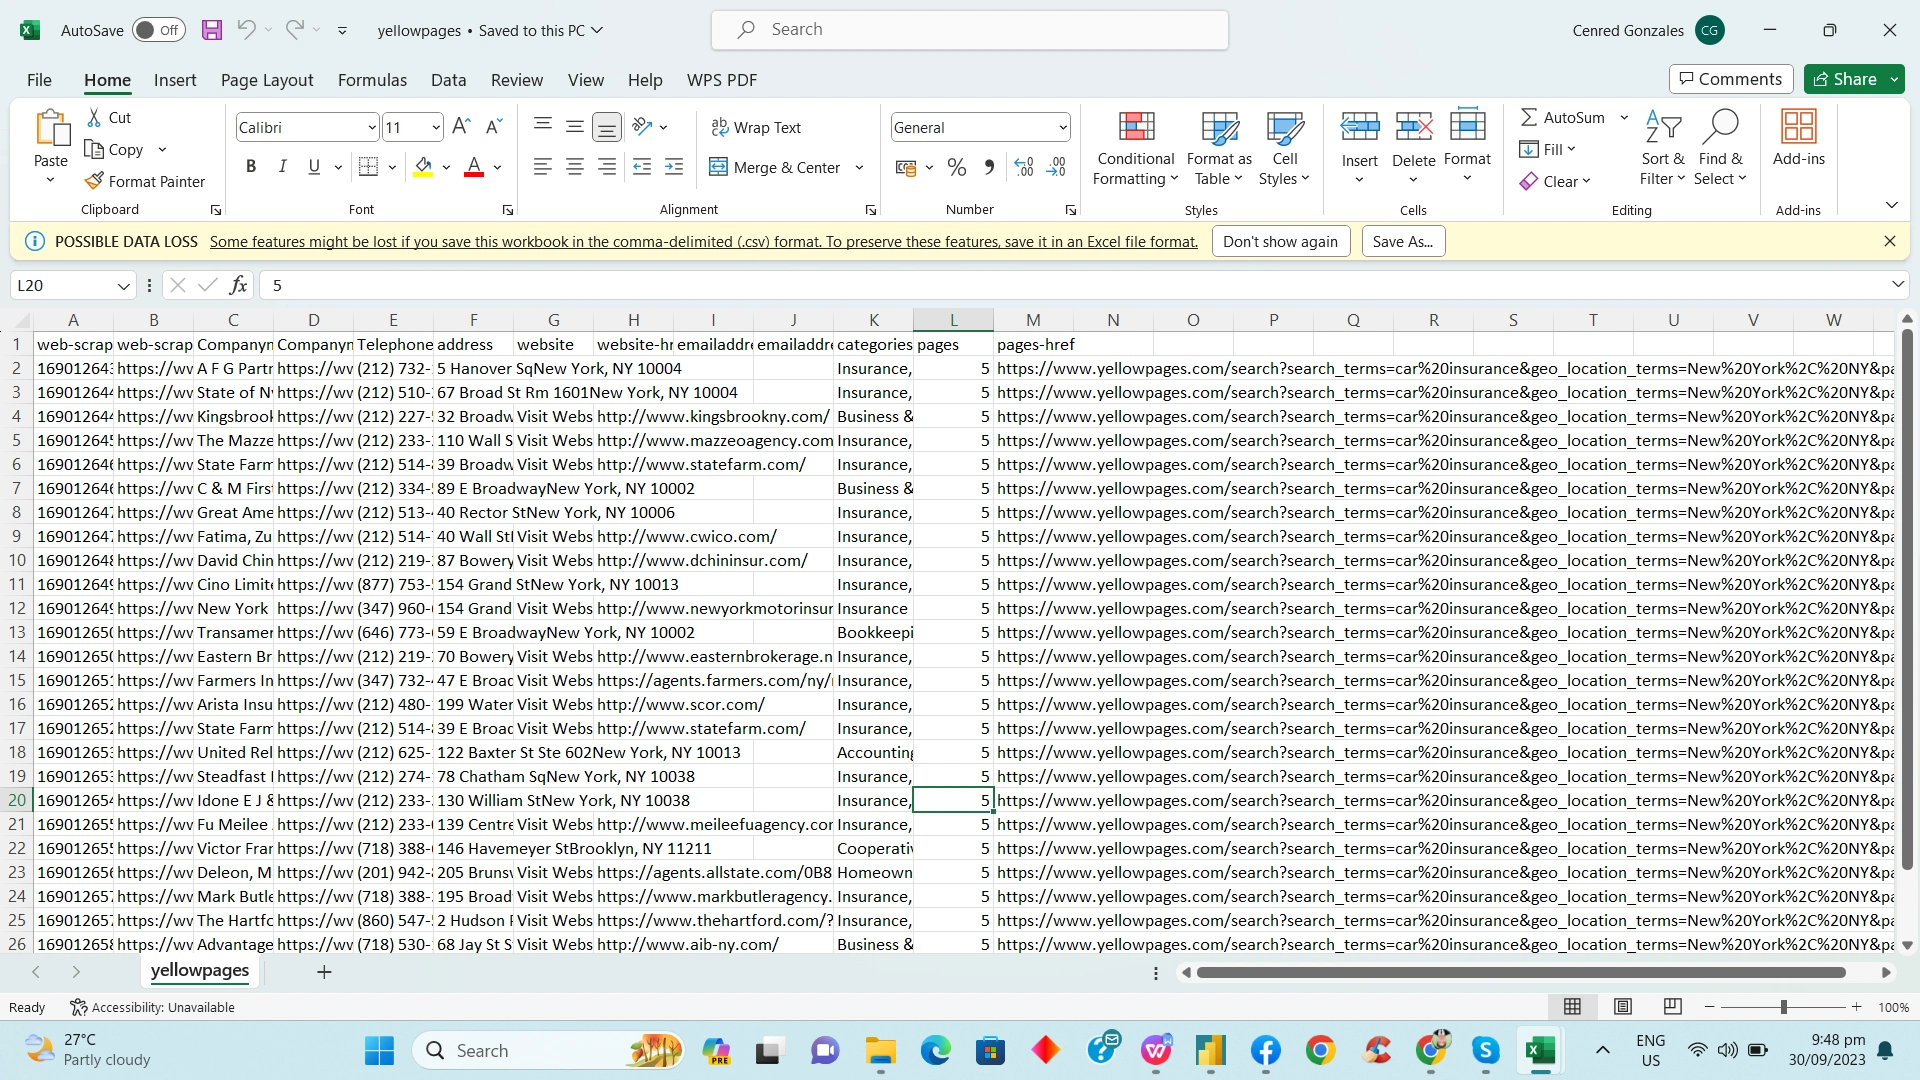Click the Wrap Text icon
This screenshot has width=1920, height=1080.
[720, 127]
